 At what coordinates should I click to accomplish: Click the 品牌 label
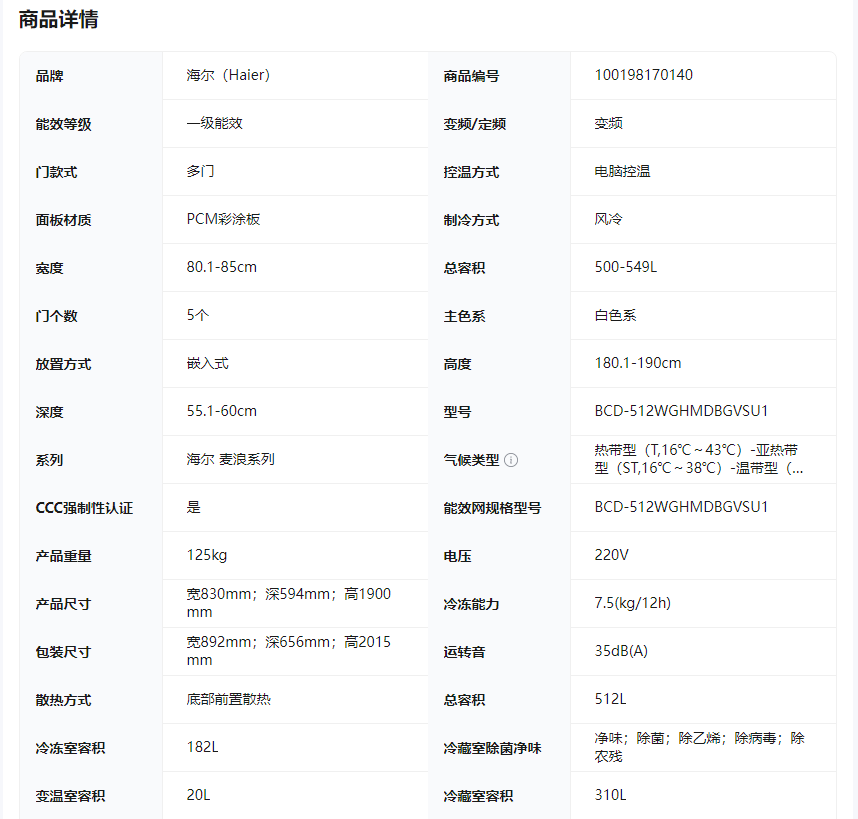coord(49,76)
